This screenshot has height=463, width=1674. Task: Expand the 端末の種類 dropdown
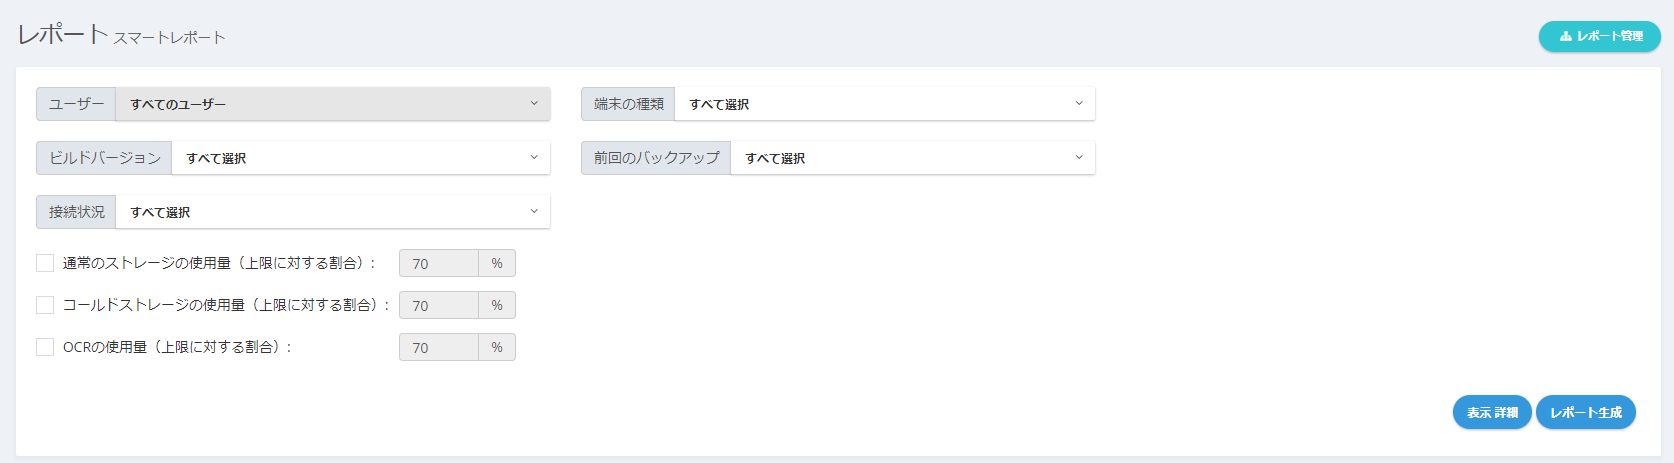click(885, 104)
